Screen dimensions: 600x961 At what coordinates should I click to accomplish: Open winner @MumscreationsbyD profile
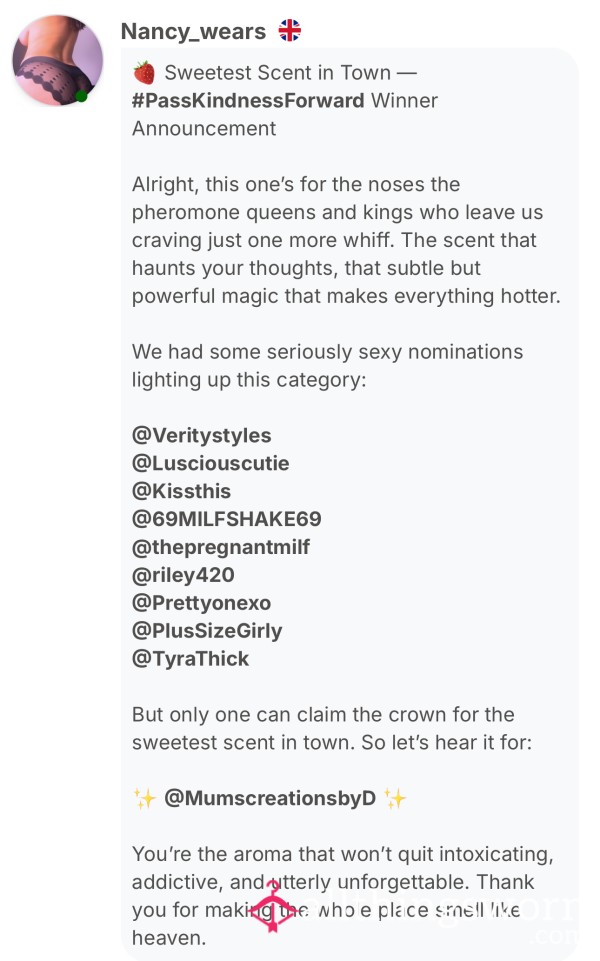(x=270, y=798)
